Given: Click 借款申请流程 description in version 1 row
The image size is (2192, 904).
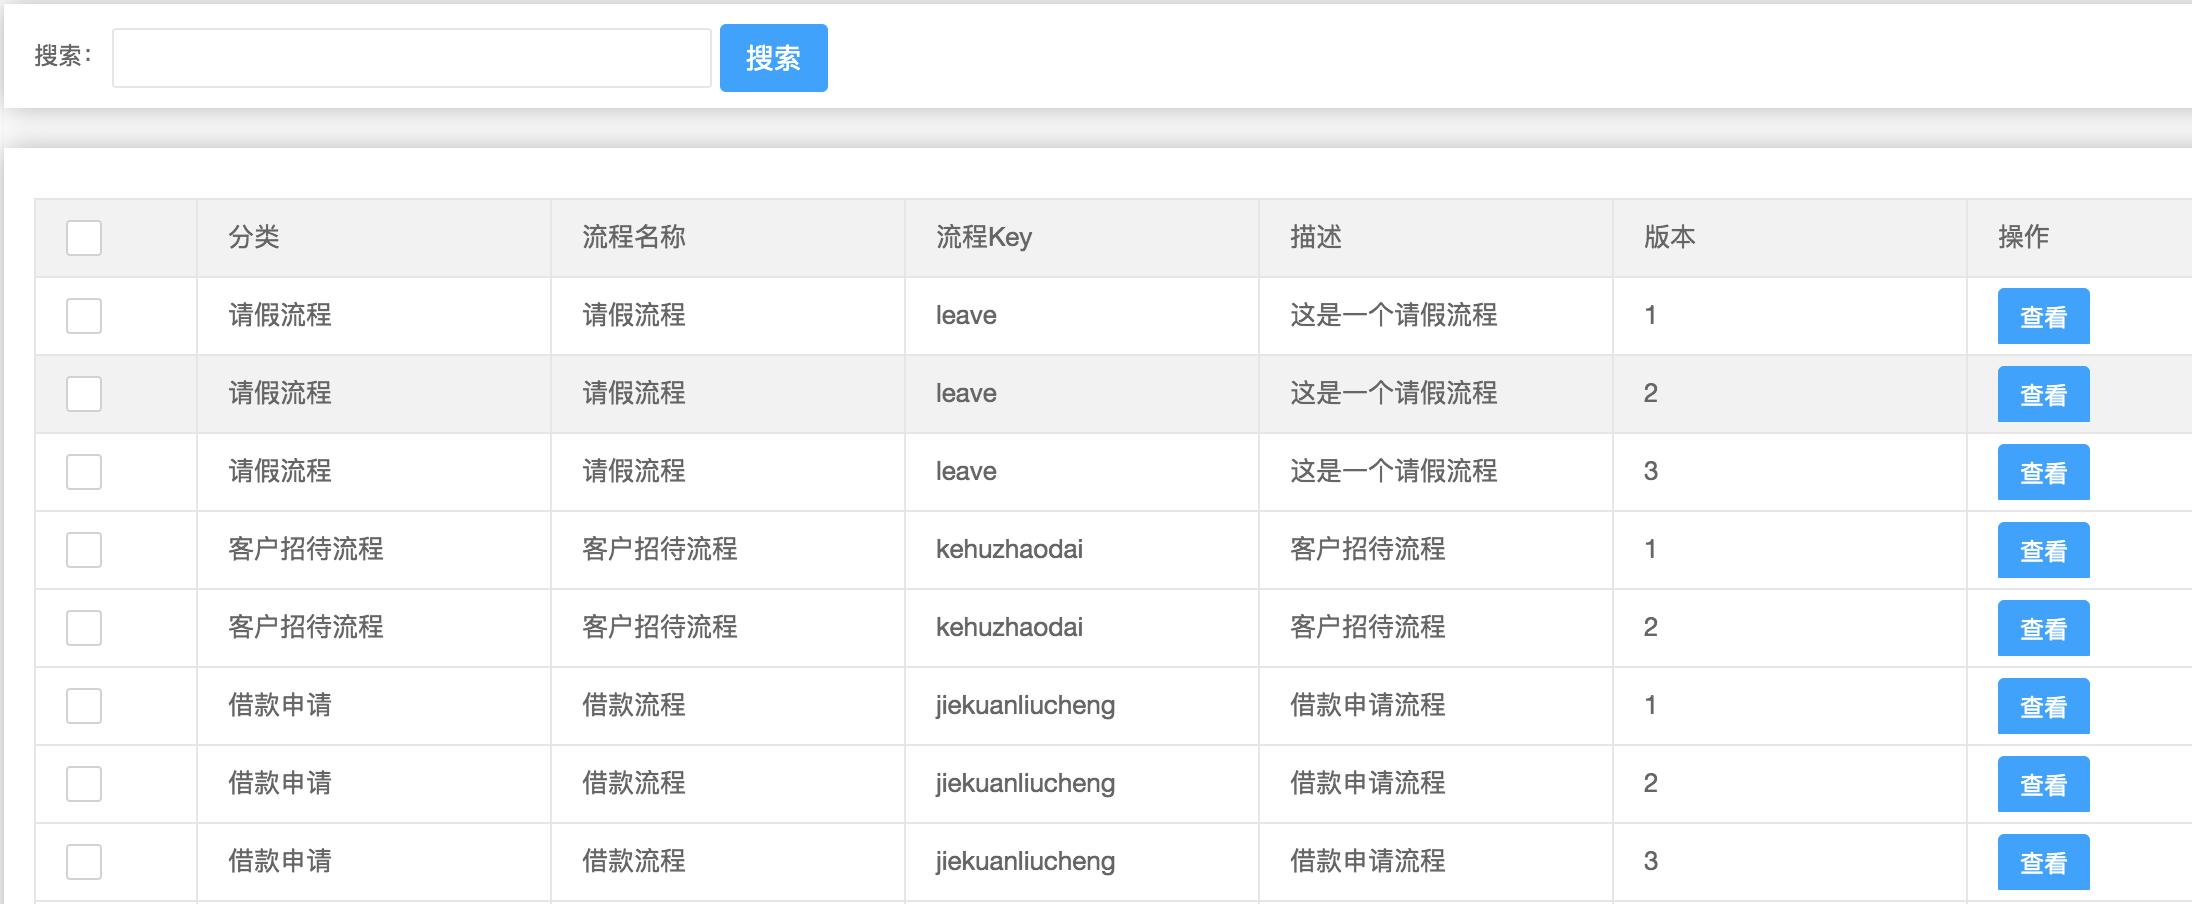Looking at the screenshot, I should (1368, 705).
